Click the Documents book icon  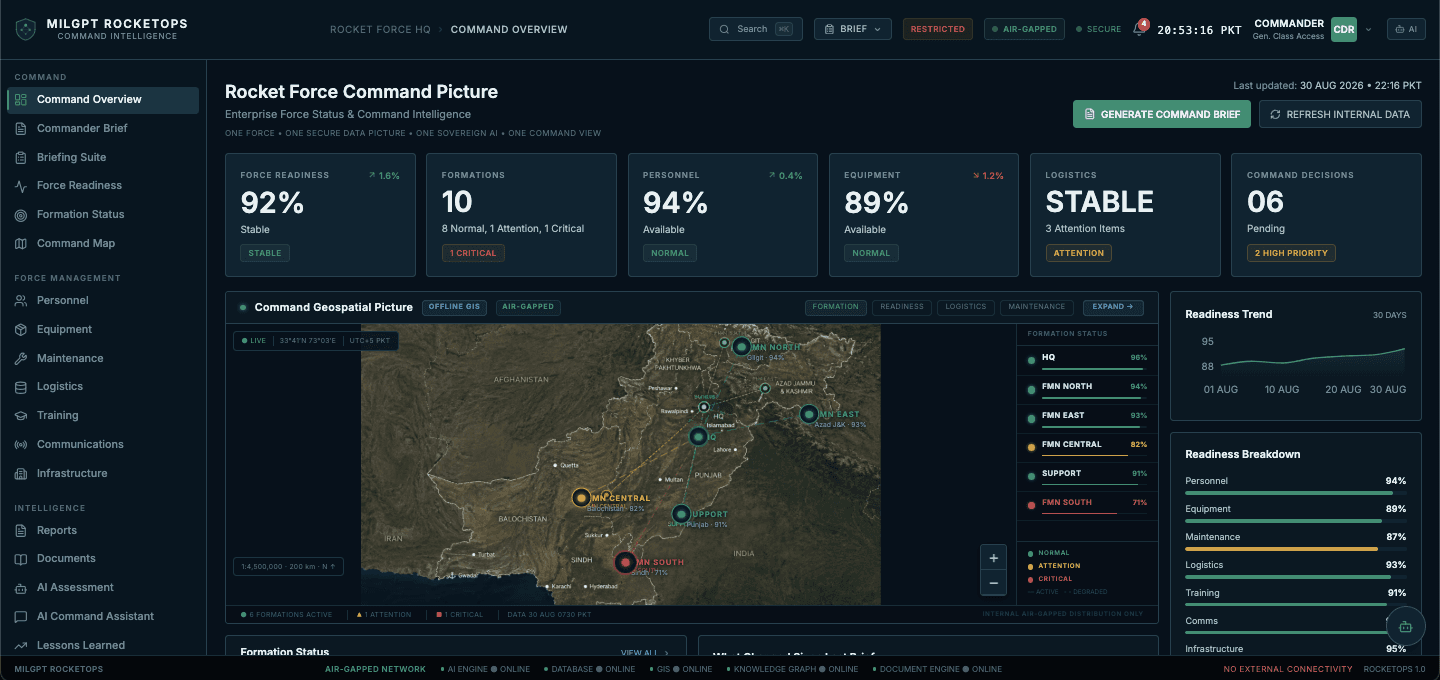(21, 559)
